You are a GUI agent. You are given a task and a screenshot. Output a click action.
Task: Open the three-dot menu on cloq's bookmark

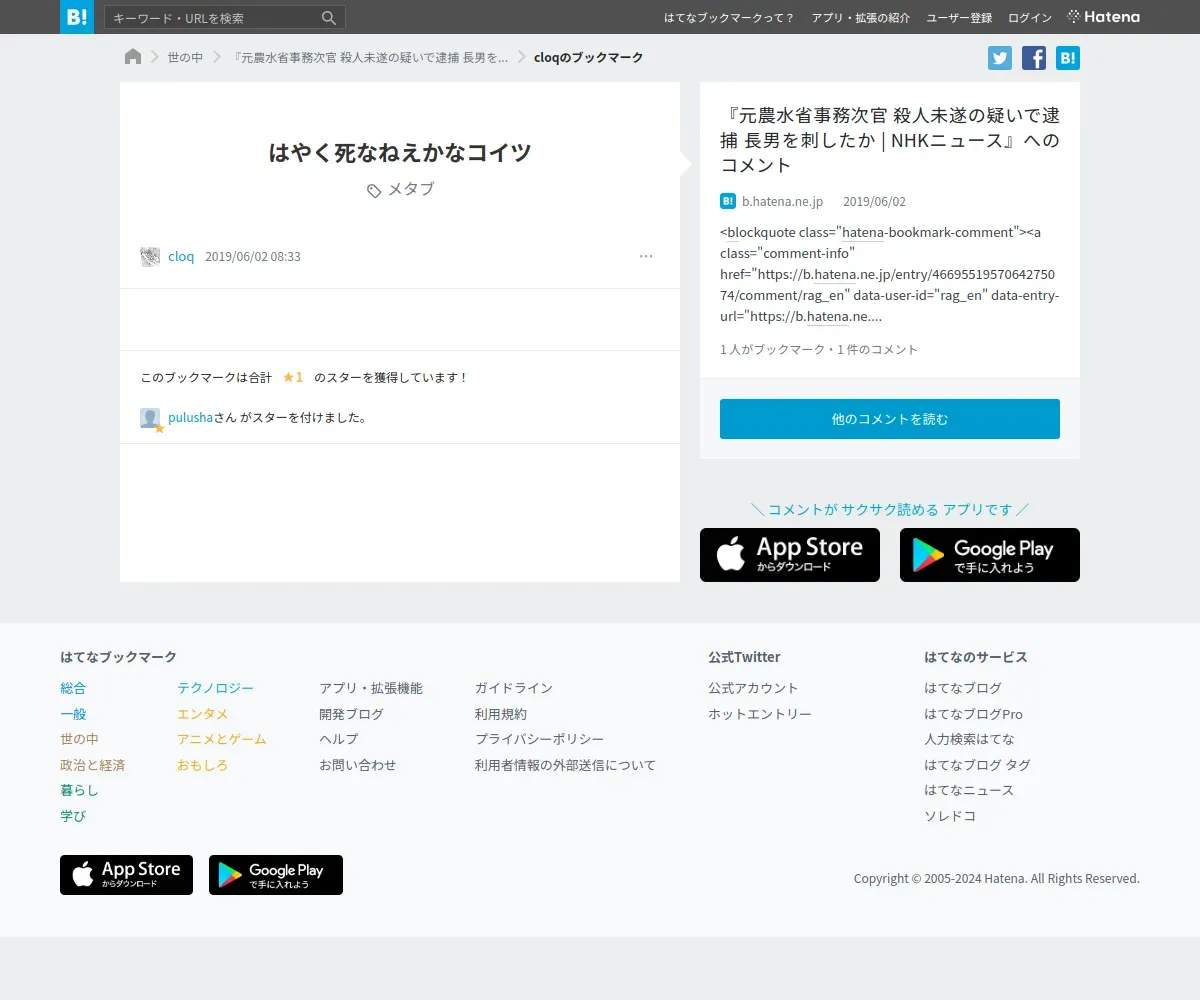click(x=646, y=257)
